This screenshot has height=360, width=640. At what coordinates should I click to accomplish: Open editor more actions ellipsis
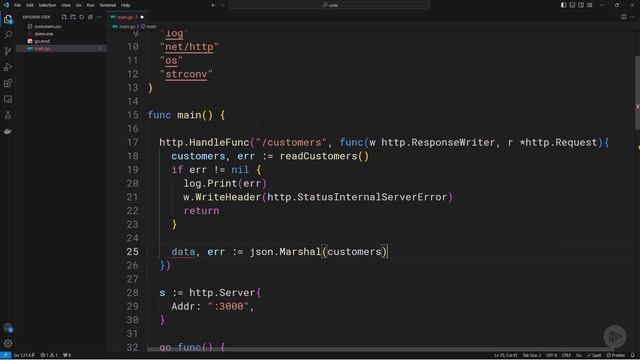click(632, 17)
